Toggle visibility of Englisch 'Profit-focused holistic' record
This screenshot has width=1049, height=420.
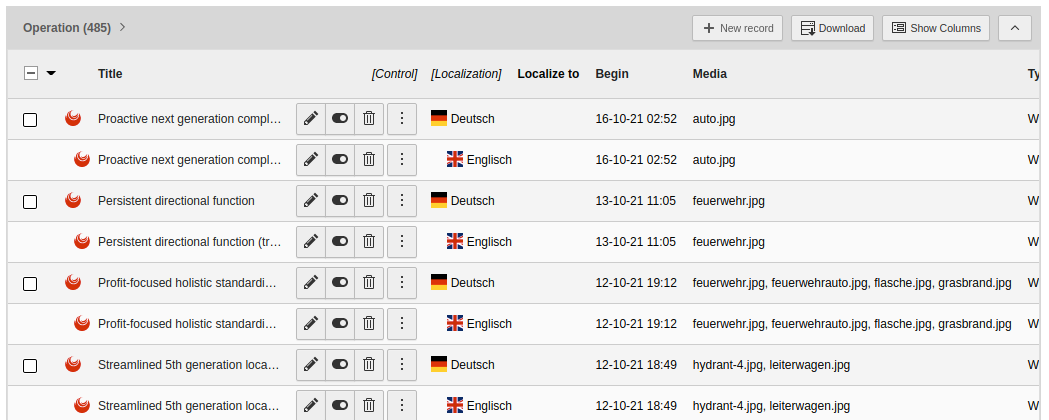(340, 324)
